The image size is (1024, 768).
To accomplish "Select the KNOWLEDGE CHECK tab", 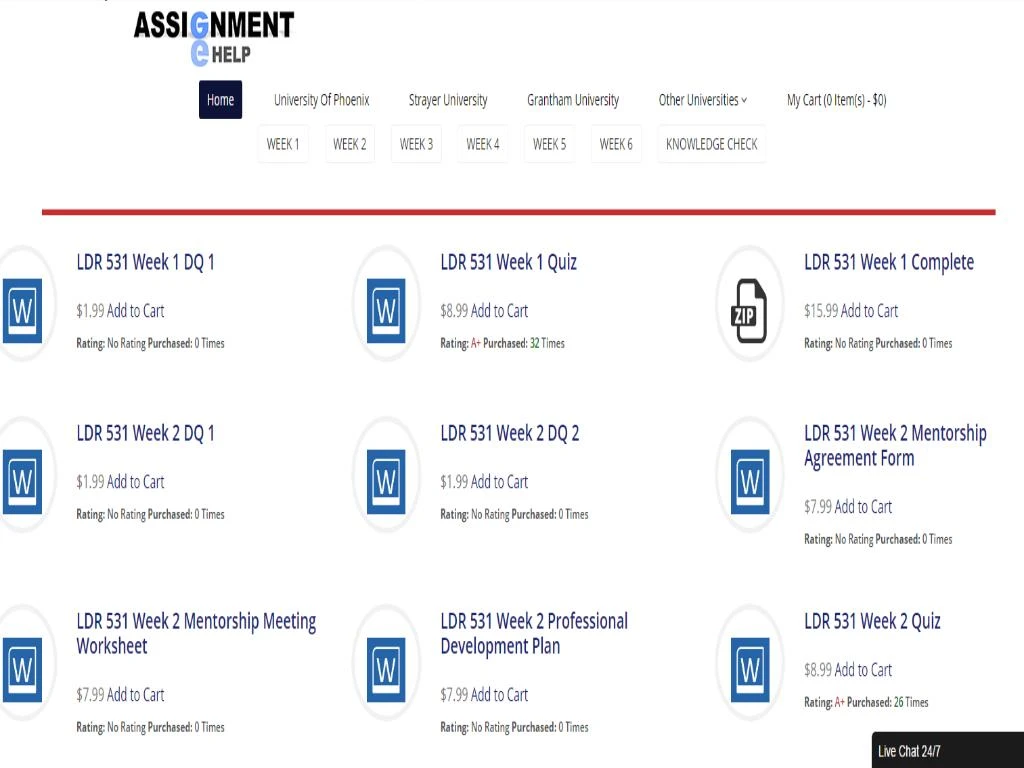I will [712, 144].
